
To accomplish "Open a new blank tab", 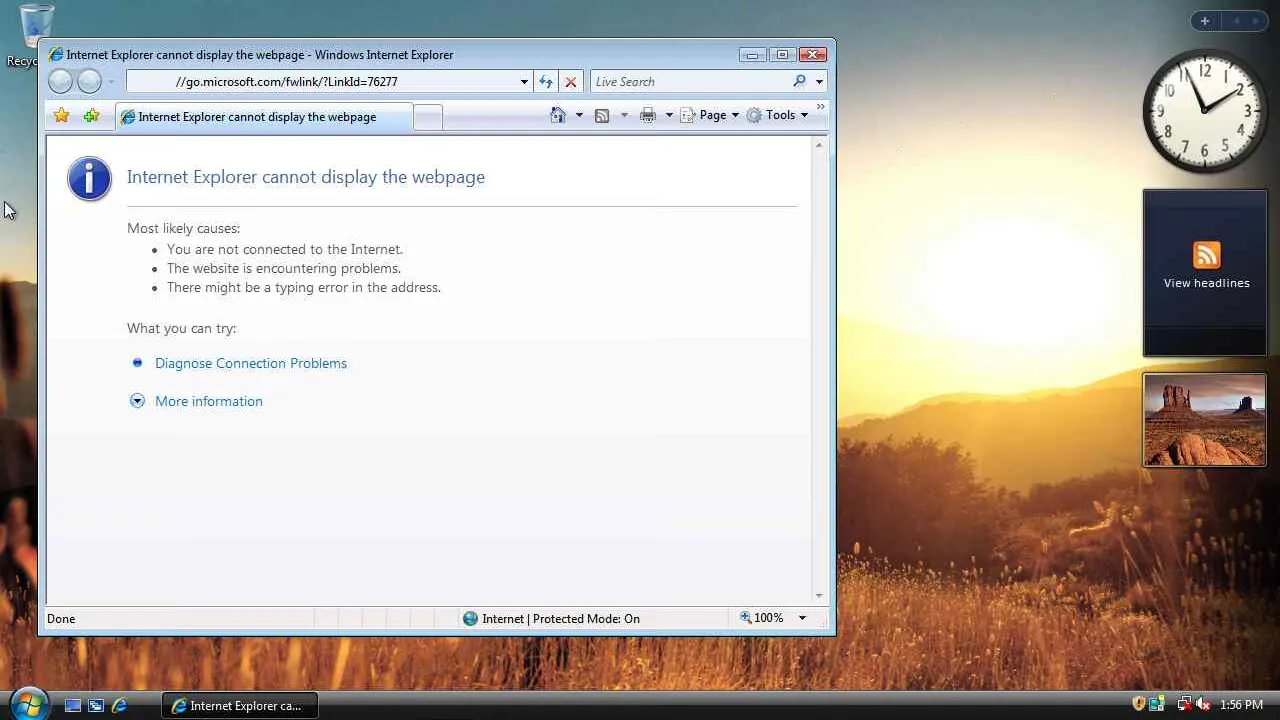I will click(x=428, y=118).
